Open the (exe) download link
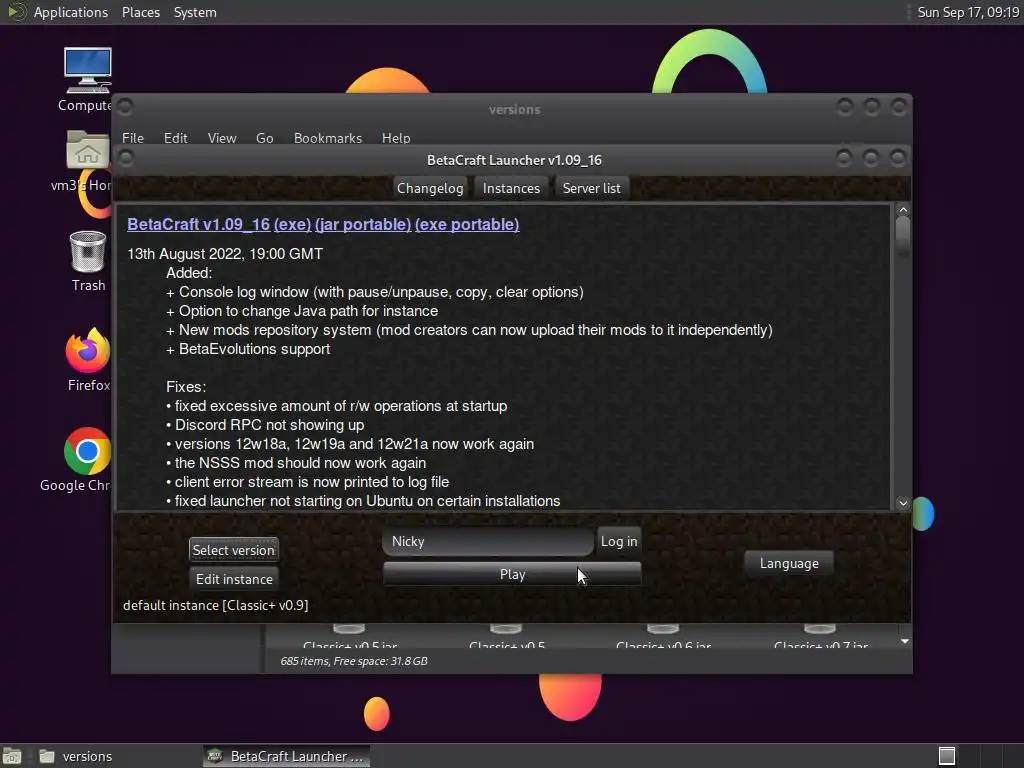 [292, 224]
